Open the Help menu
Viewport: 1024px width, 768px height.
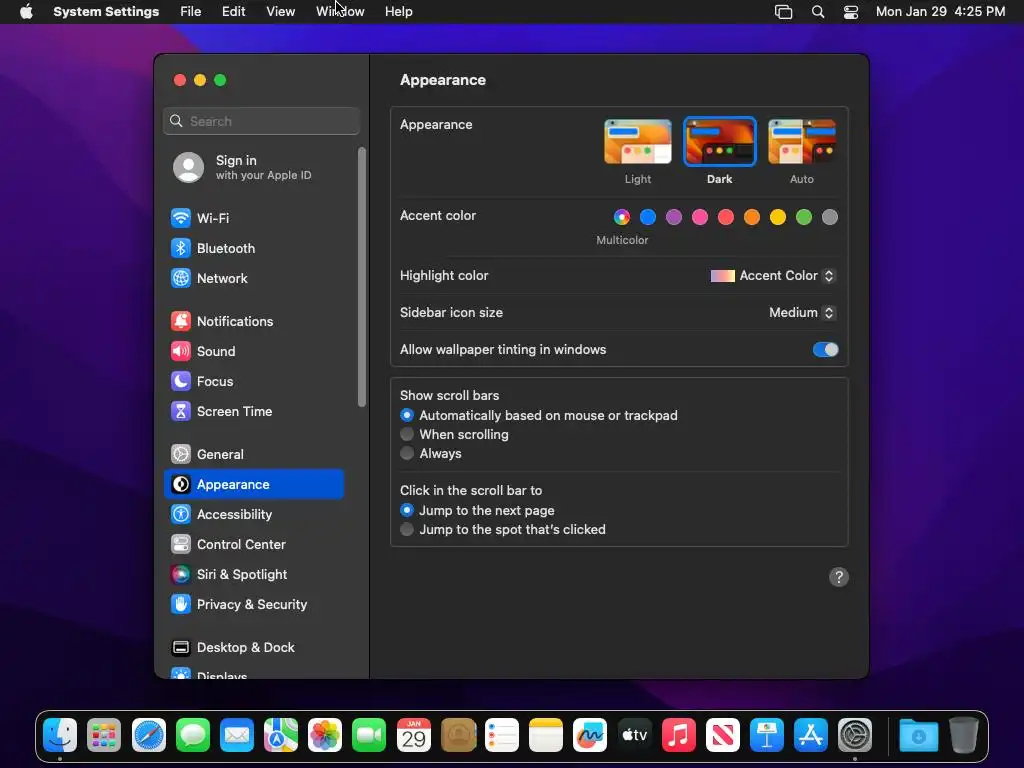tap(398, 12)
